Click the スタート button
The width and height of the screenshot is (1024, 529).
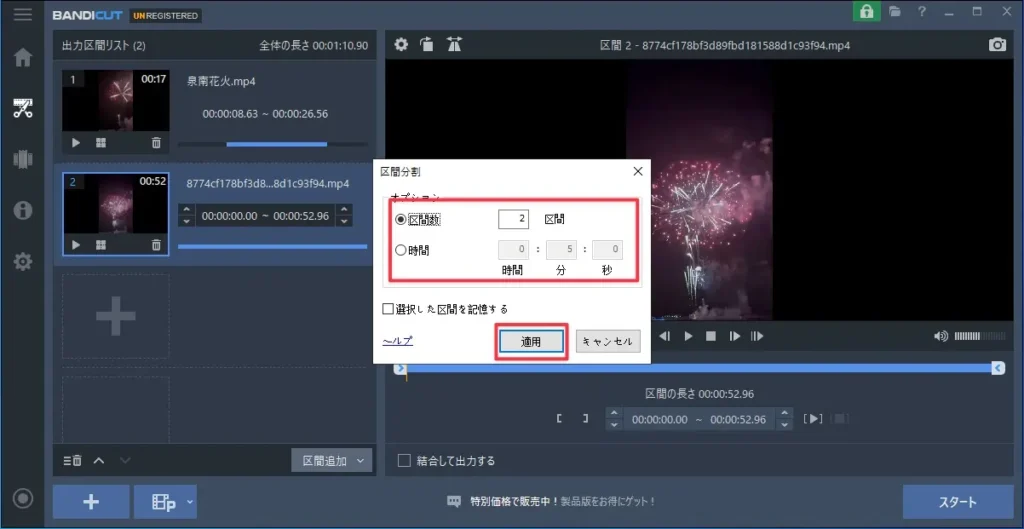click(x=958, y=502)
